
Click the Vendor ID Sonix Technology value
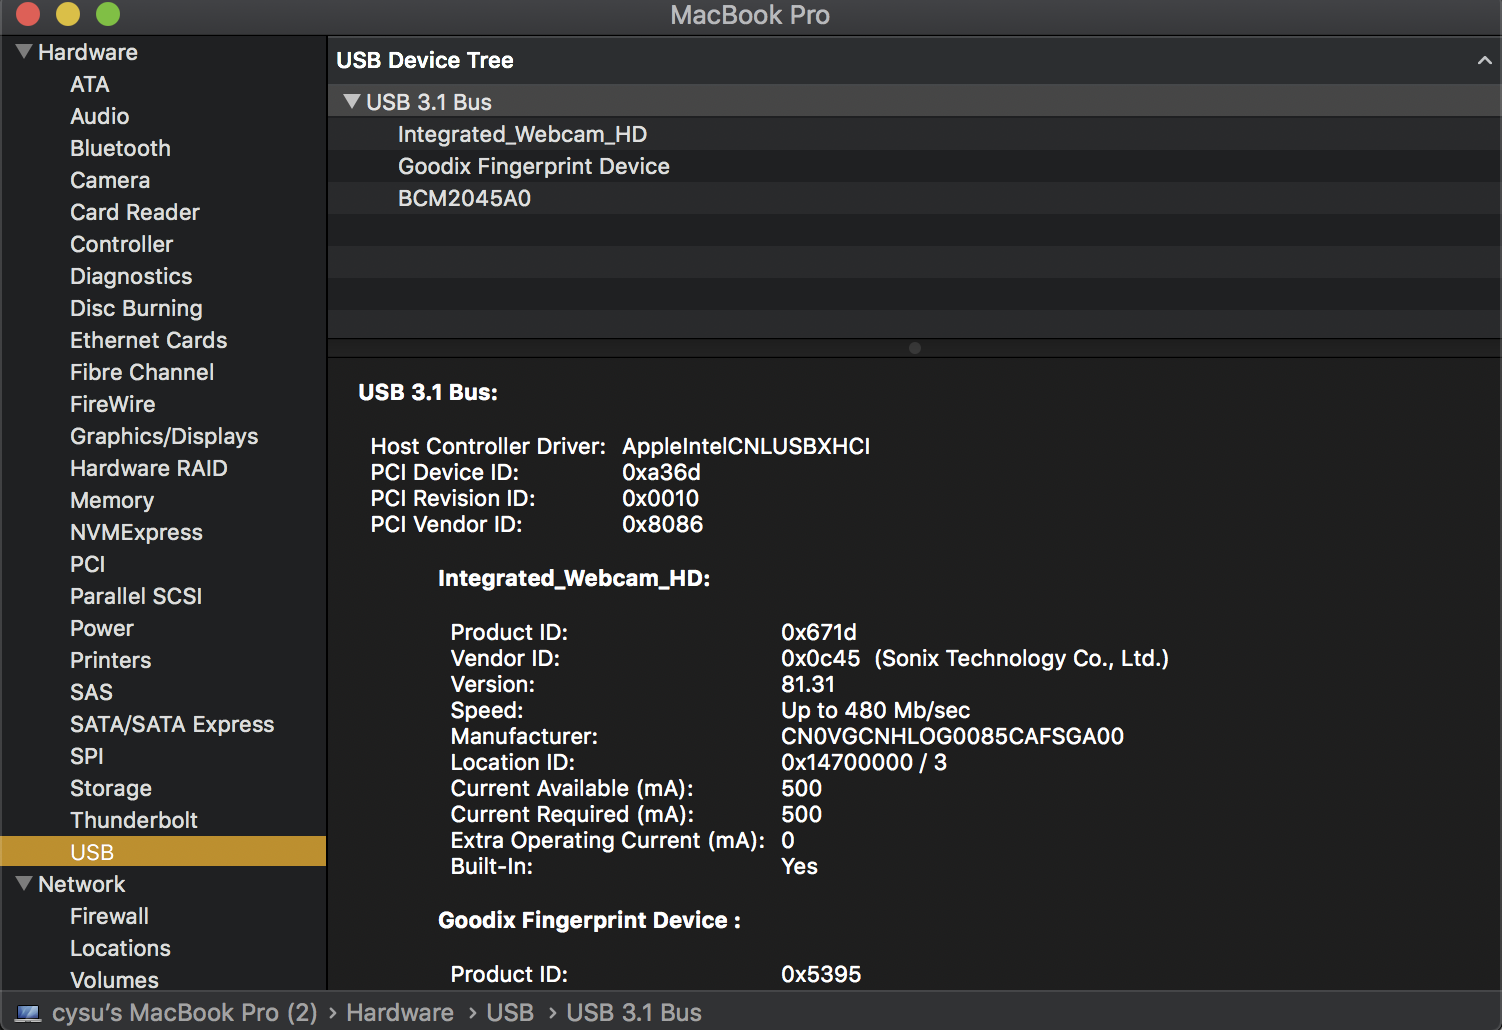[x=975, y=658]
